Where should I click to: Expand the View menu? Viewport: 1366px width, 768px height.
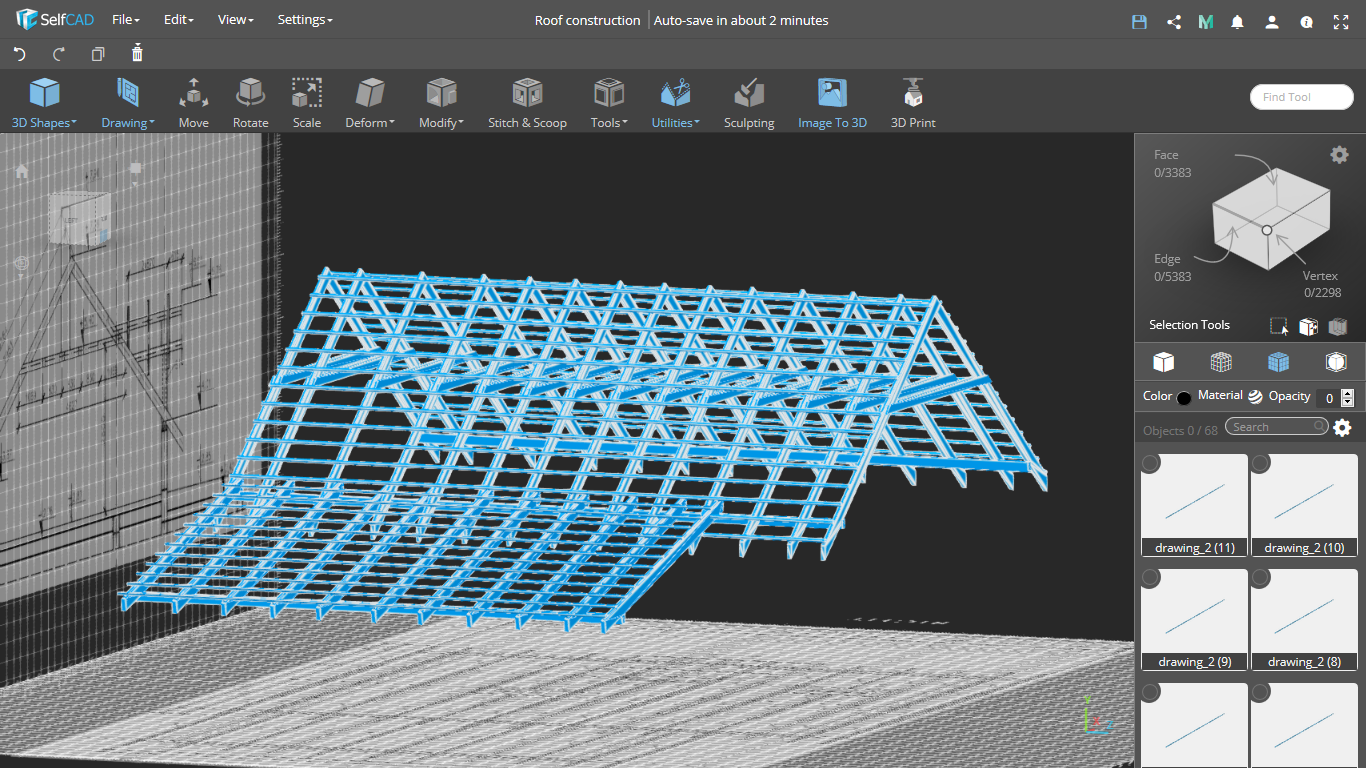pyautogui.click(x=236, y=20)
